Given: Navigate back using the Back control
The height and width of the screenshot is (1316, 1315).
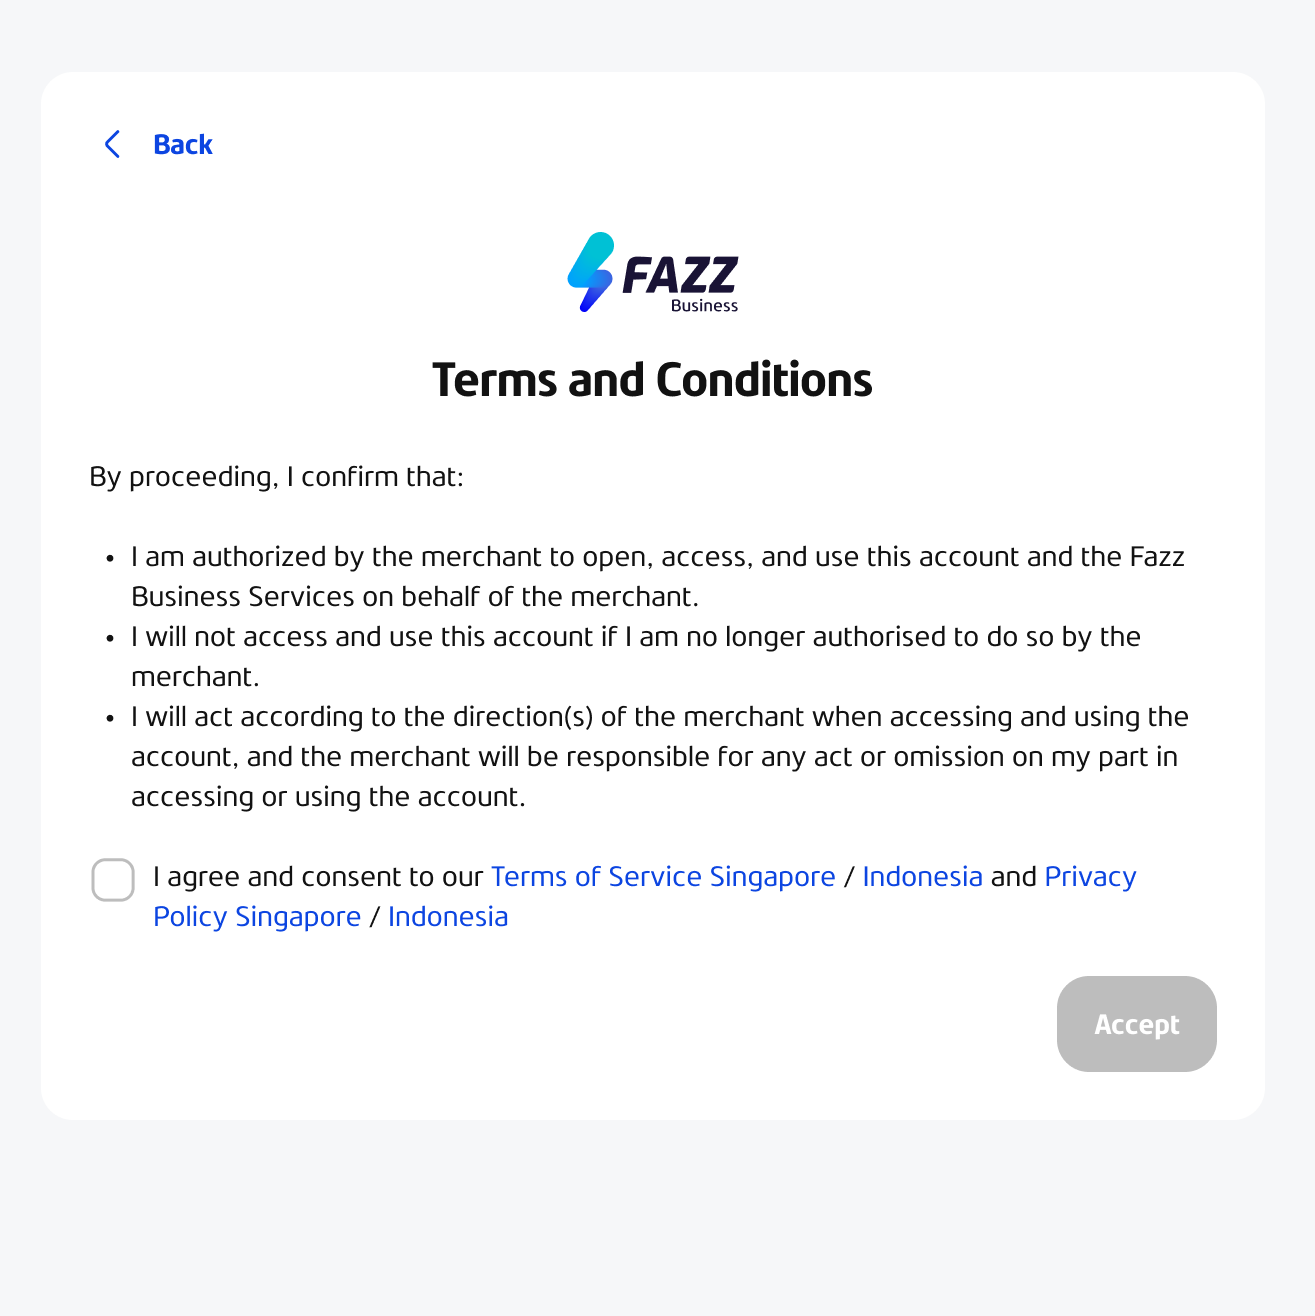Looking at the screenshot, I should point(160,144).
